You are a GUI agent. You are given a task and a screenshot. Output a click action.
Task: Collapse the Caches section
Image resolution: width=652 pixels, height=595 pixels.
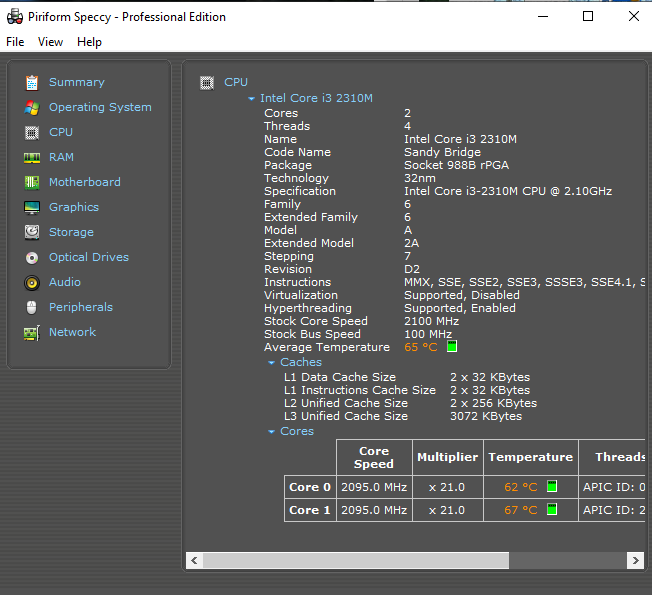[272, 363]
